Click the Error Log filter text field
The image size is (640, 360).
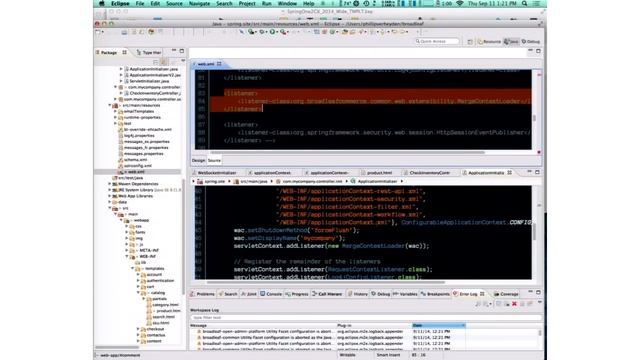(366, 318)
